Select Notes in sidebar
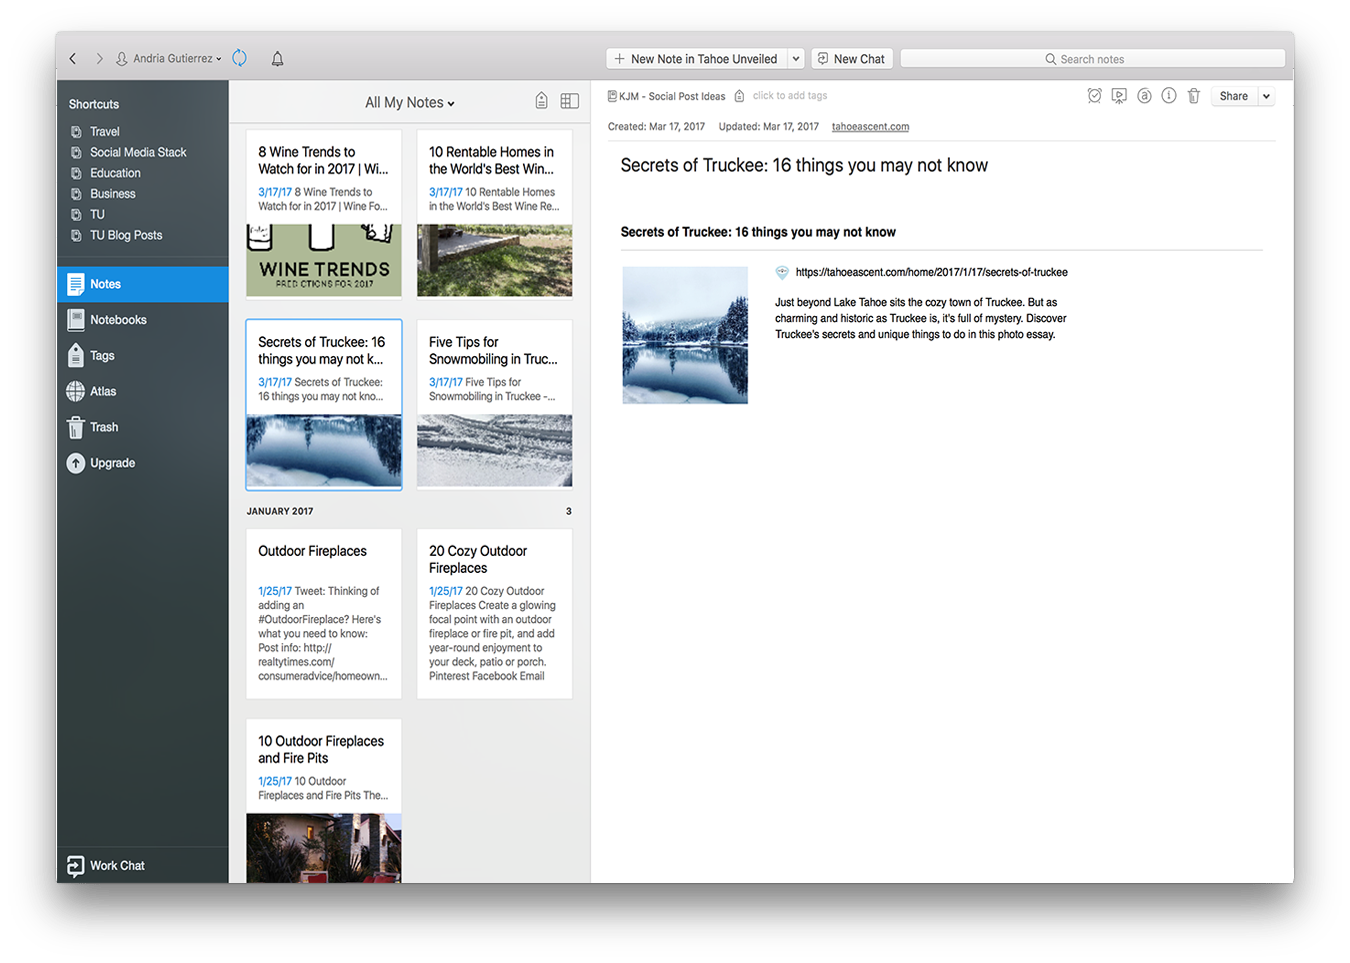 coord(142,284)
